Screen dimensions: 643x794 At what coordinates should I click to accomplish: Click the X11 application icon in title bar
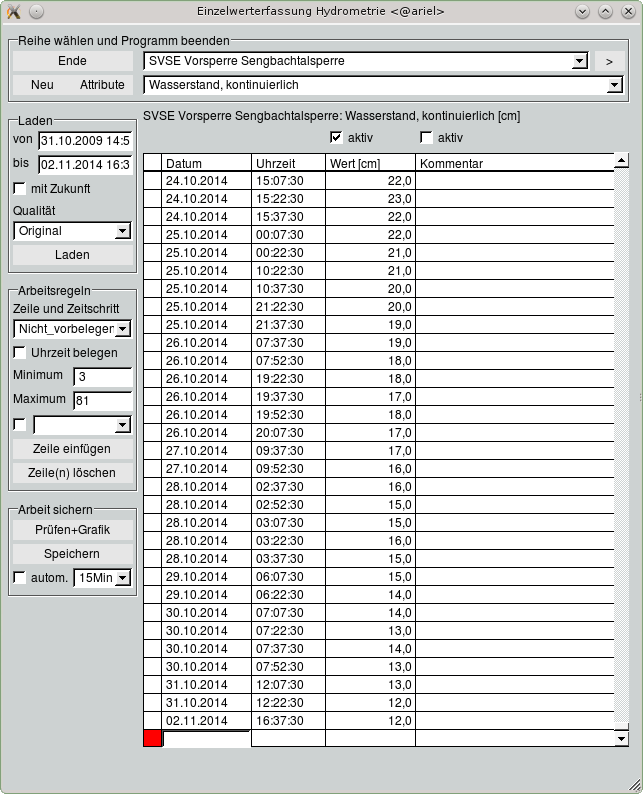coord(14,11)
